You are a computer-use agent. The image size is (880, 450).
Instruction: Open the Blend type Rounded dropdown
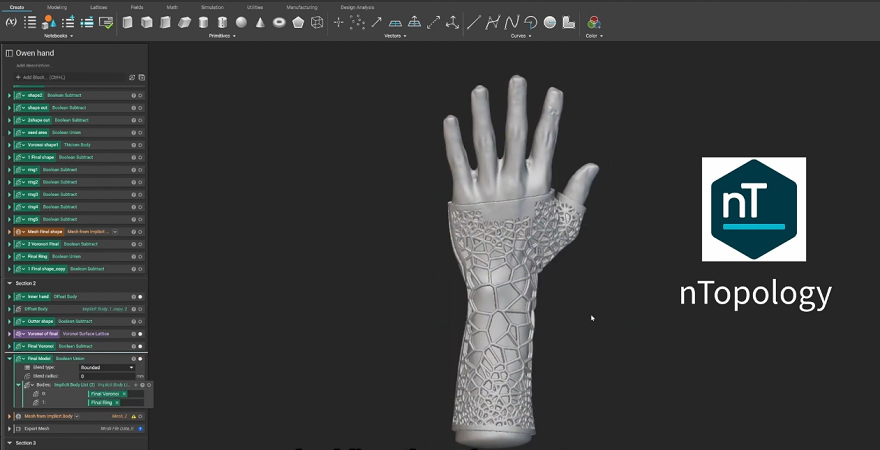[106, 368]
